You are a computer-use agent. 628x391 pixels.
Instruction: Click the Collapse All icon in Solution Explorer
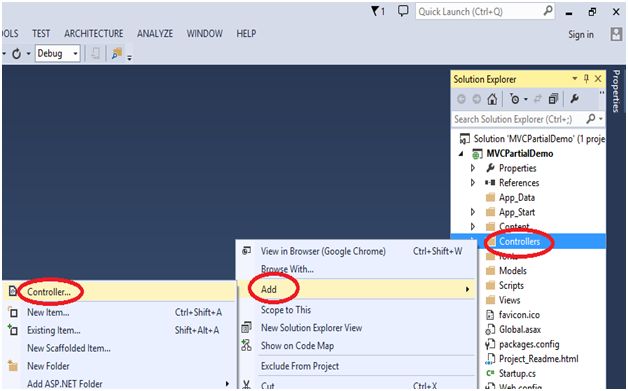click(x=553, y=99)
